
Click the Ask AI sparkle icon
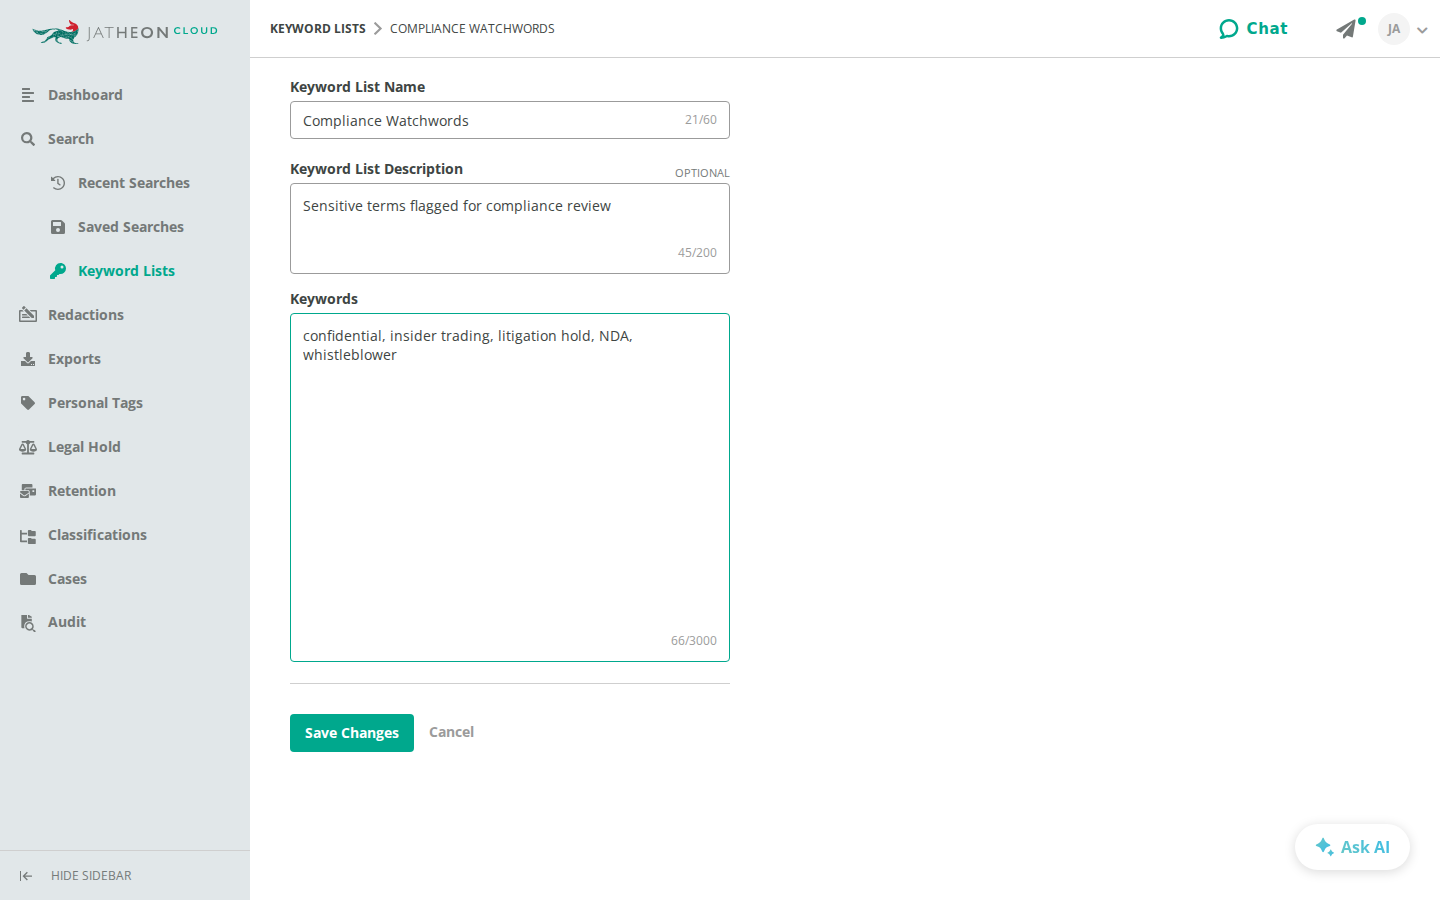(1324, 846)
